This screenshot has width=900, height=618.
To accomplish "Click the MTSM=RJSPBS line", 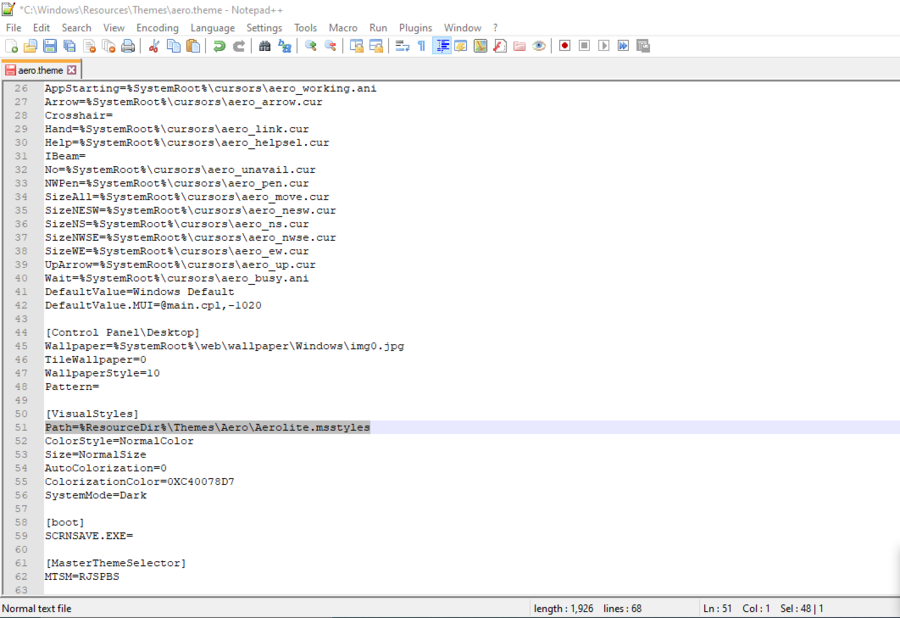I will click(x=82, y=577).
